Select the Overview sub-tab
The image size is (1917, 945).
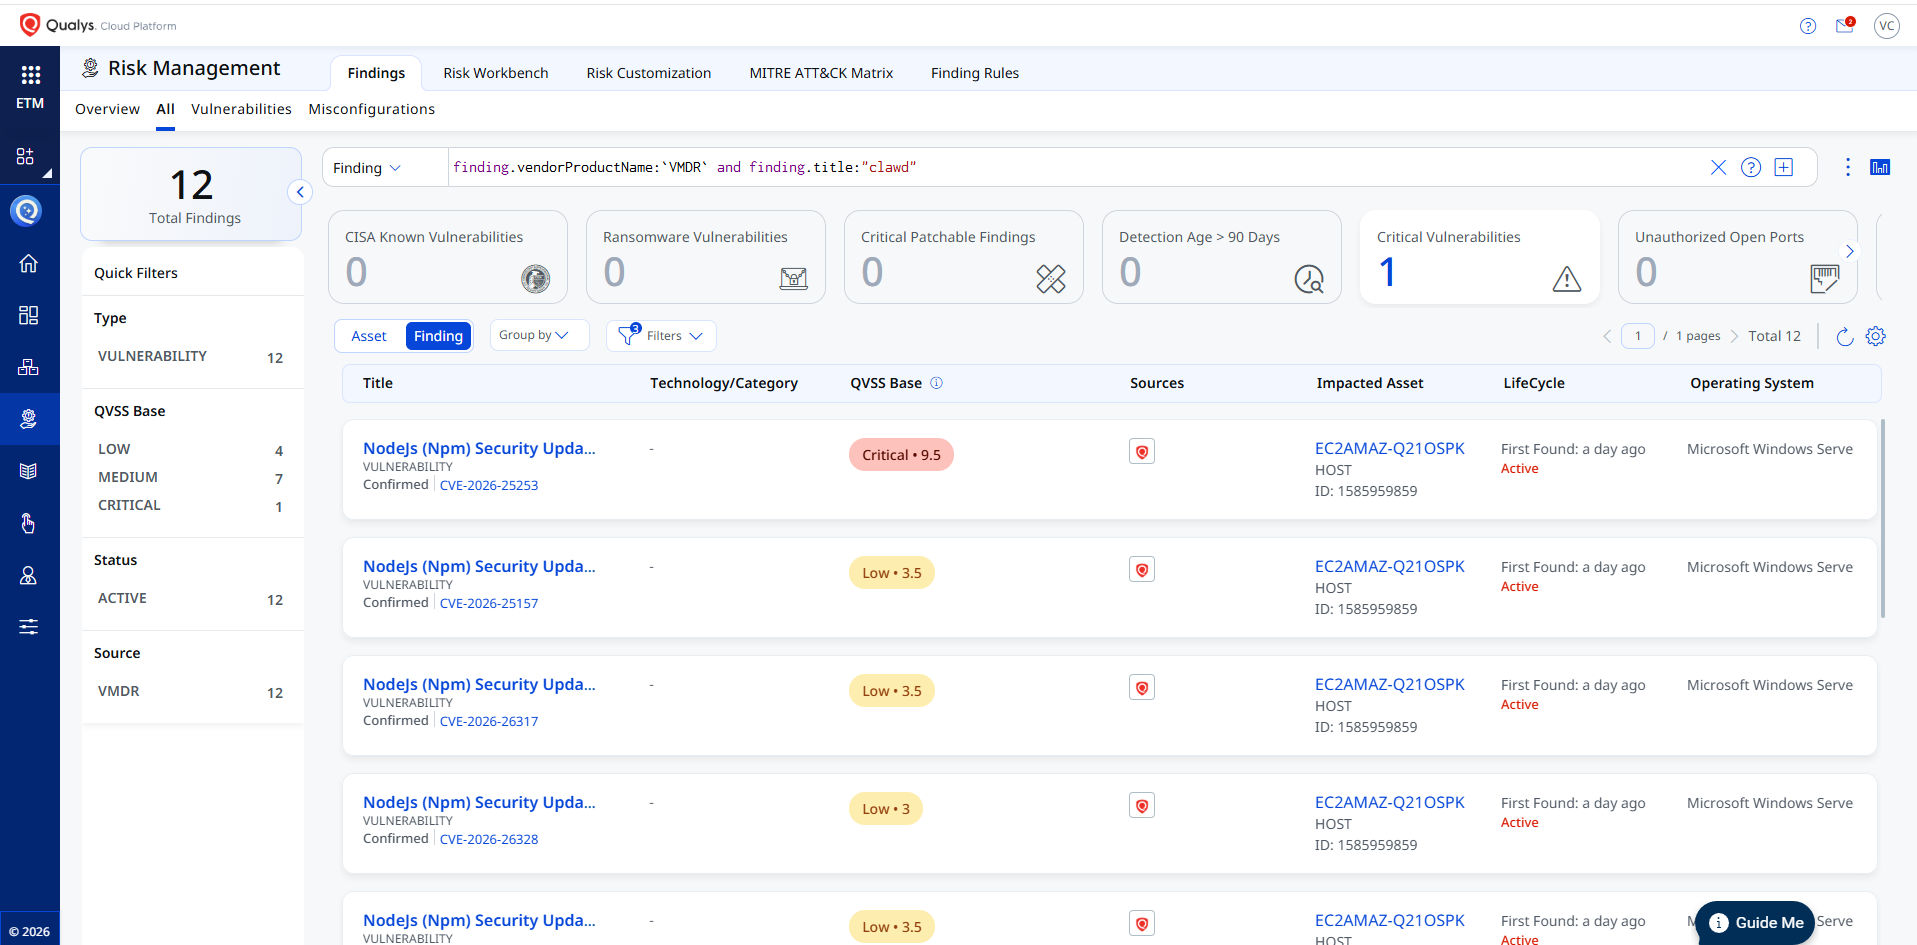point(107,109)
